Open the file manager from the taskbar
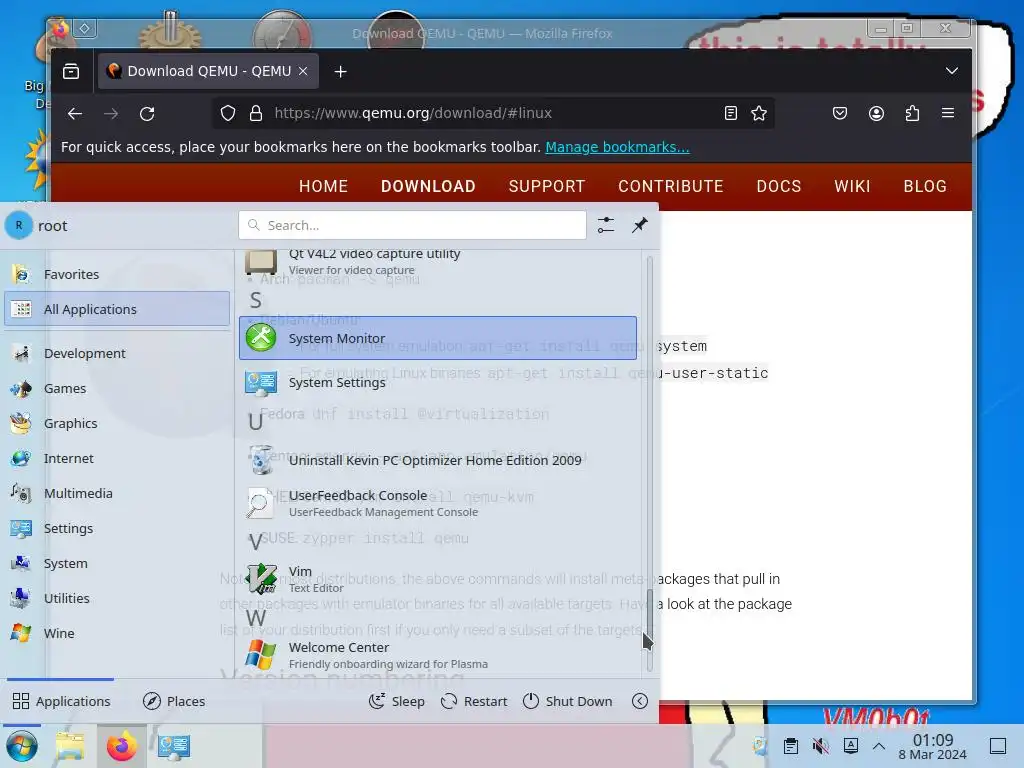The image size is (1024, 768). pos(71,746)
